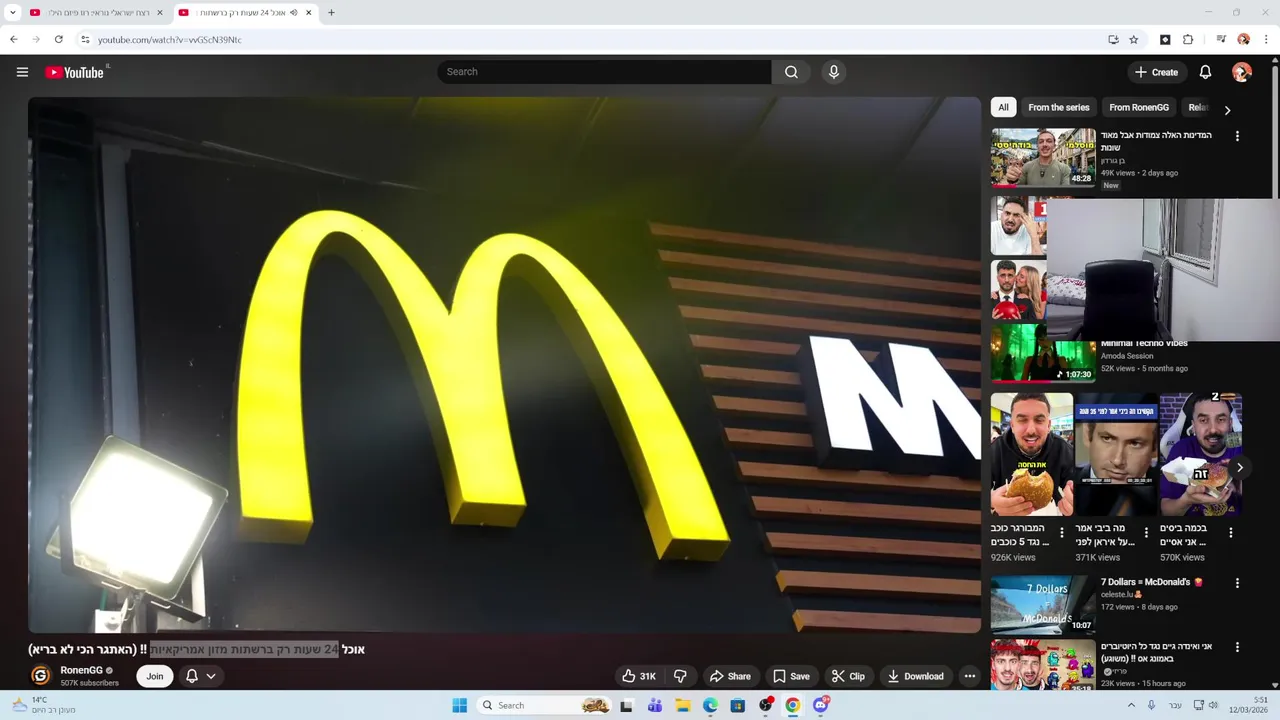The image size is (1280, 720).
Task: Share this video
Action: (x=729, y=676)
